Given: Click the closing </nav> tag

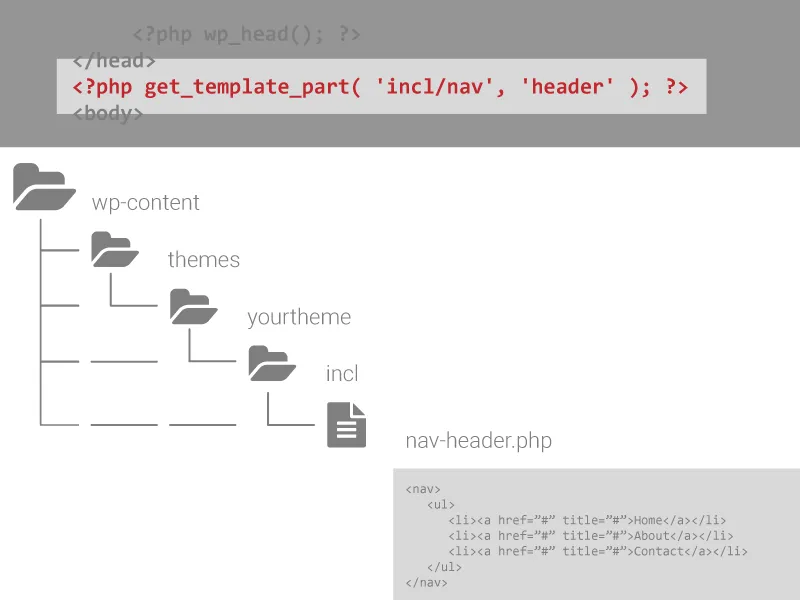Looking at the screenshot, I should (x=427, y=583).
